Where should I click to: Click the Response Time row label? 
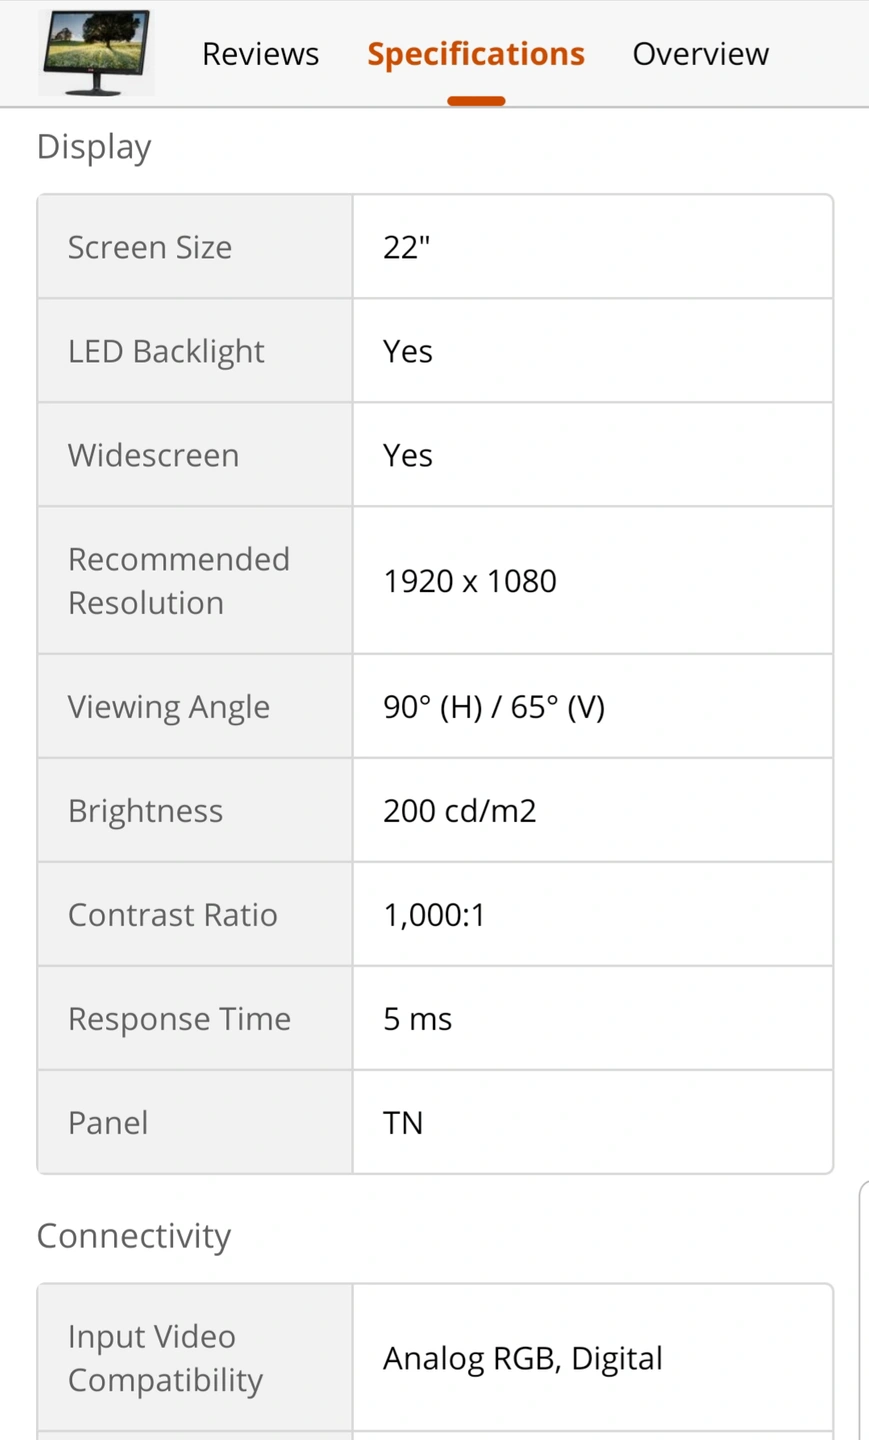[x=179, y=1019]
